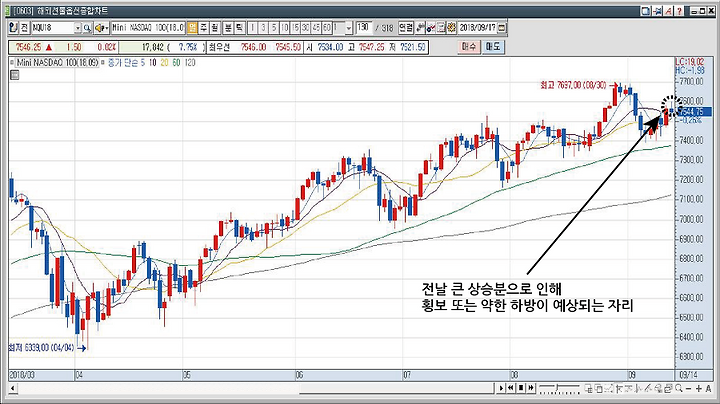
Task: Click the minus zoom-out icon
Action: click(688, 389)
